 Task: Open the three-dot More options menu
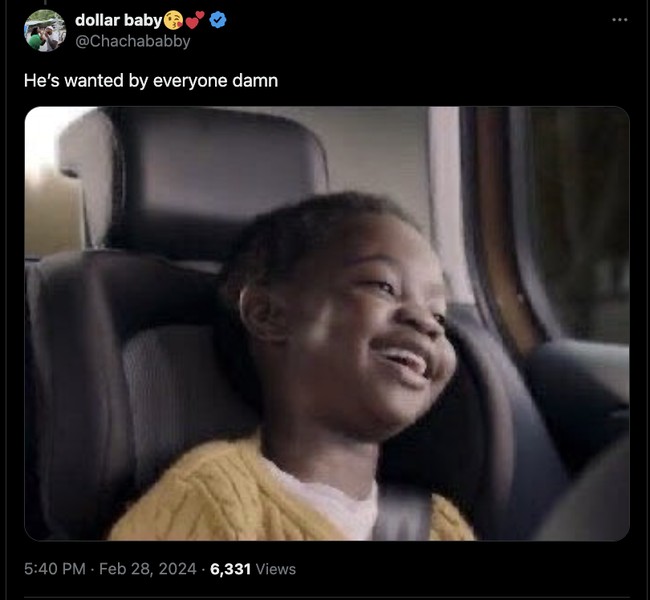point(620,20)
